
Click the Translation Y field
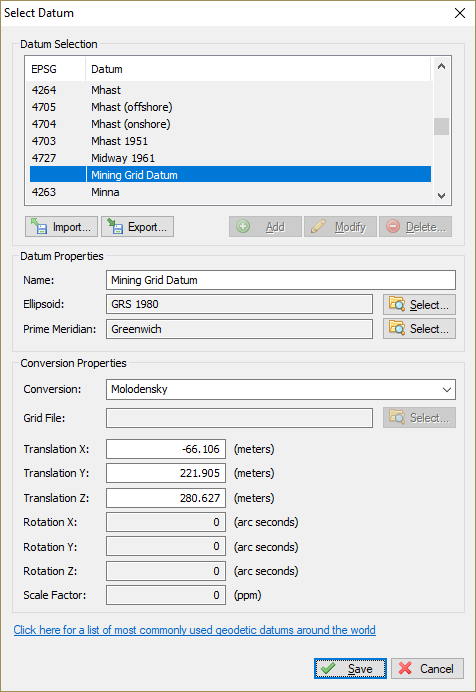tap(166, 473)
